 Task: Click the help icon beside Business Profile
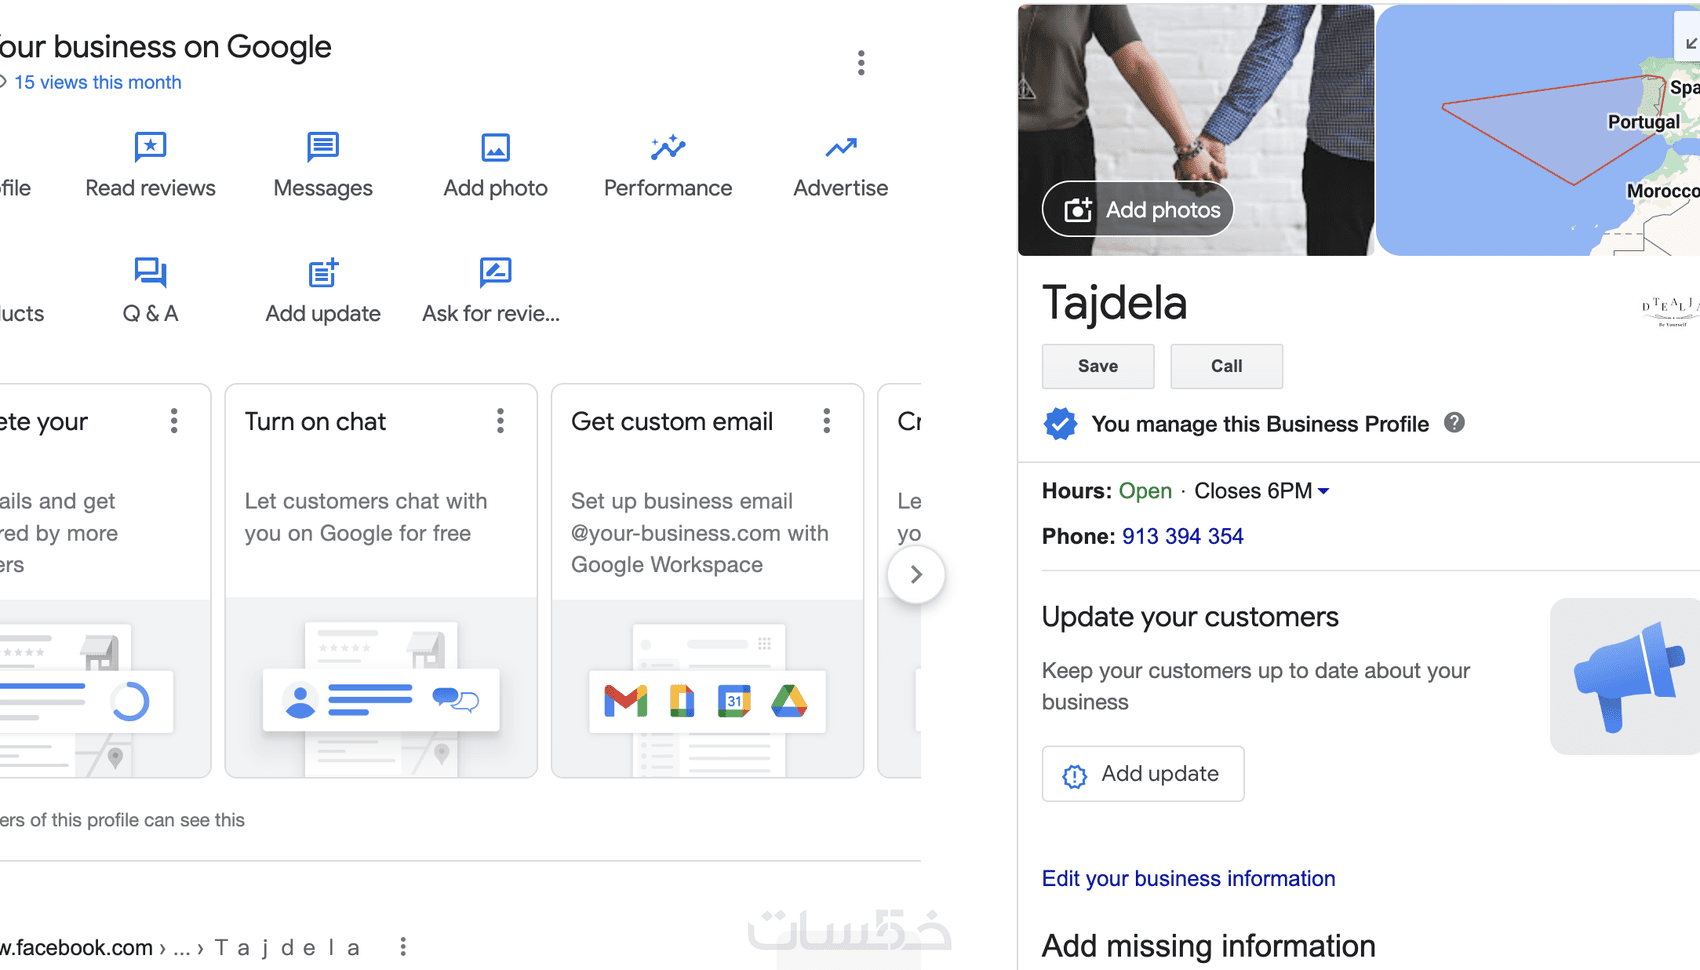click(1454, 423)
